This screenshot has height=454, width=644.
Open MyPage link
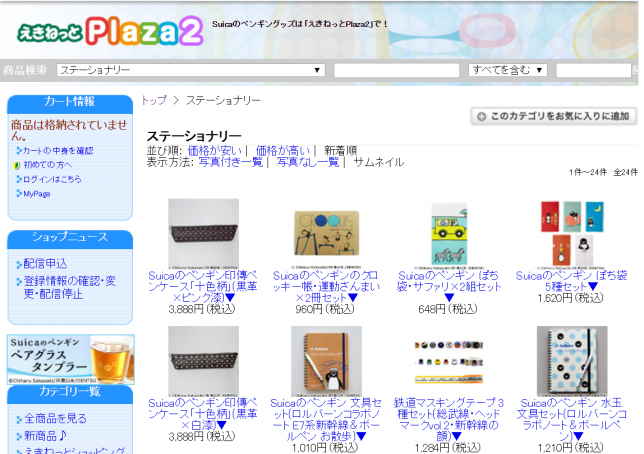tap(37, 194)
